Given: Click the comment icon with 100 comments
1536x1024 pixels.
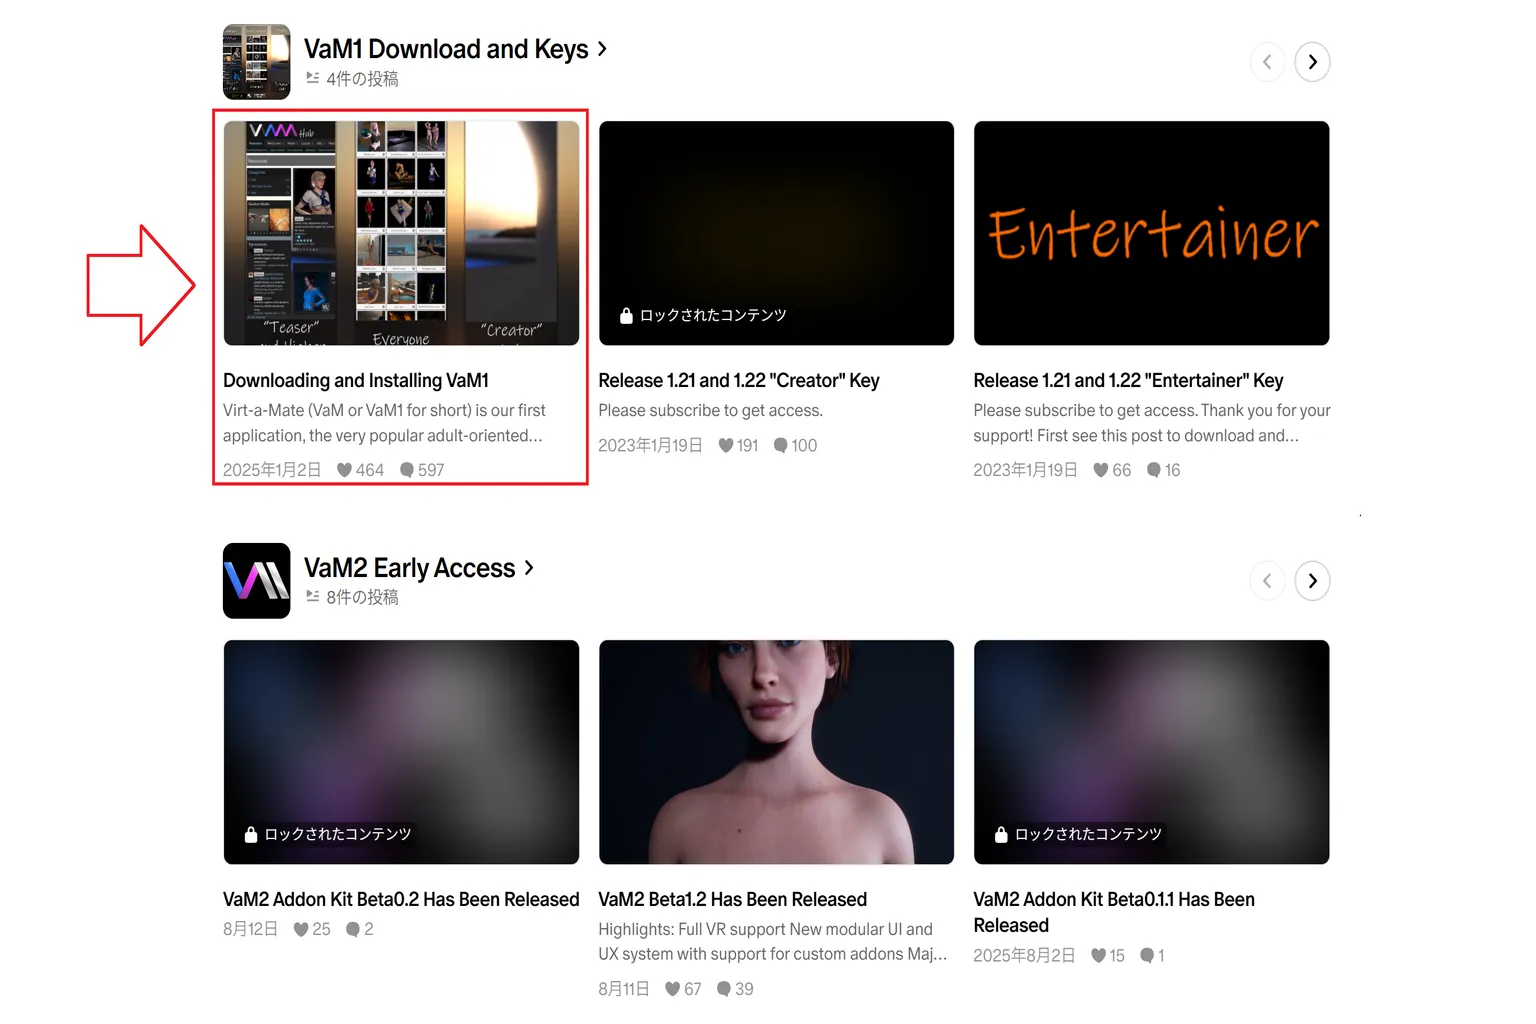Looking at the screenshot, I should [x=781, y=445].
